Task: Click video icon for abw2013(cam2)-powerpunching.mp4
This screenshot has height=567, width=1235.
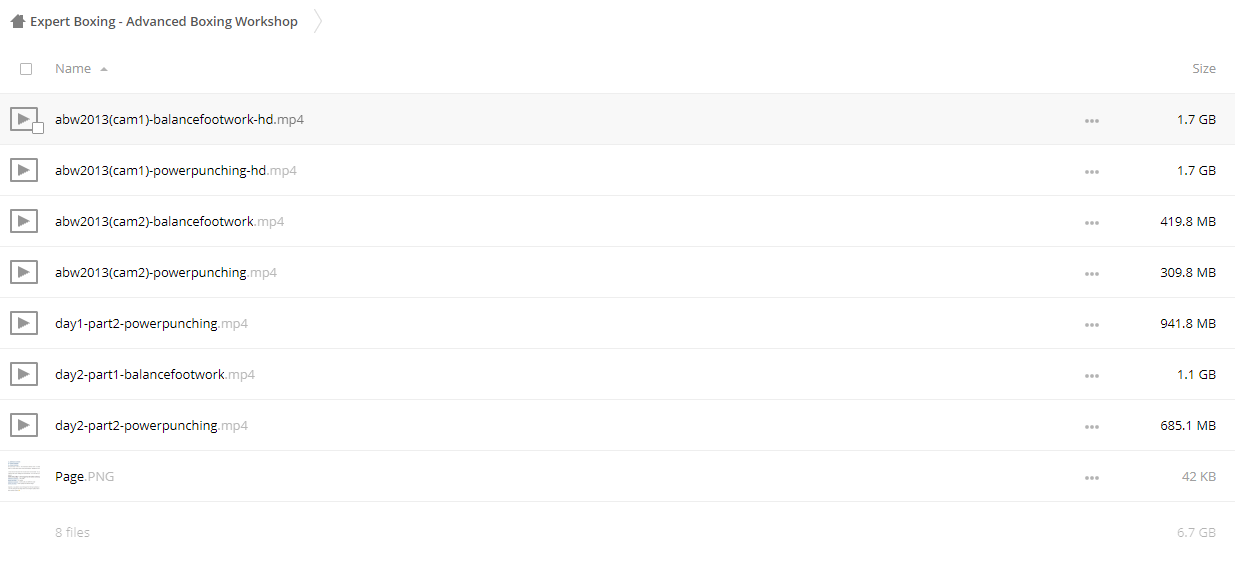Action: tap(24, 272)
